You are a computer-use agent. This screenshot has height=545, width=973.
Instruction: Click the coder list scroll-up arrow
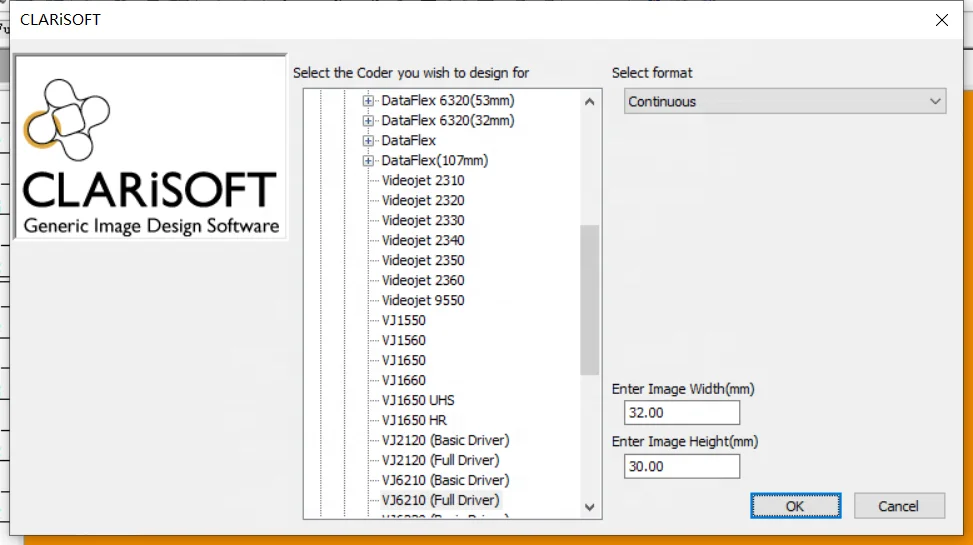[x=590, y=101]
